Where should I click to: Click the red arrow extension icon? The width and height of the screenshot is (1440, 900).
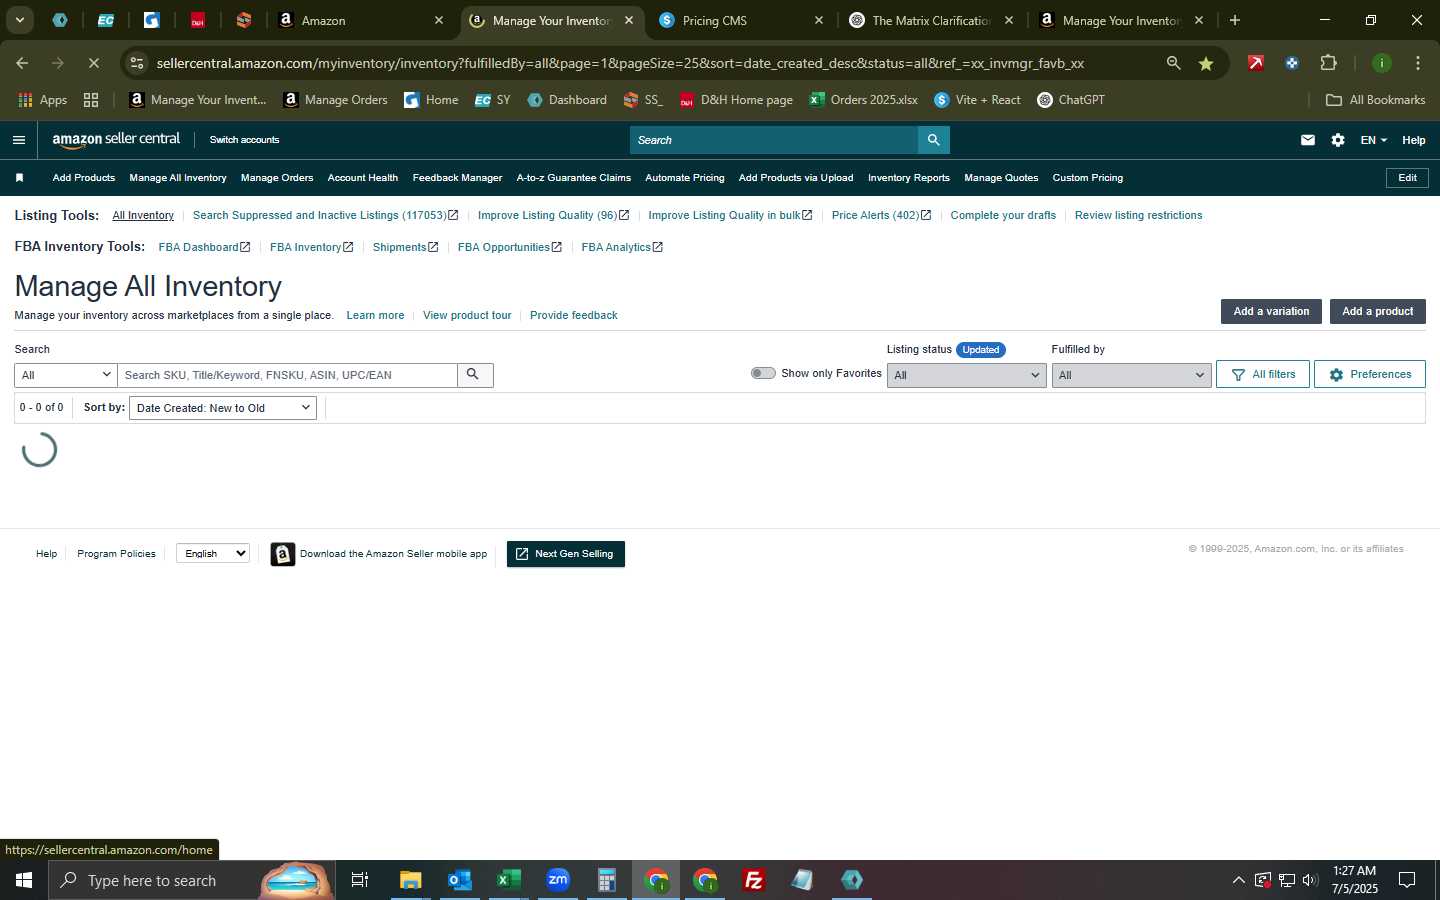tap(1255, 63)
